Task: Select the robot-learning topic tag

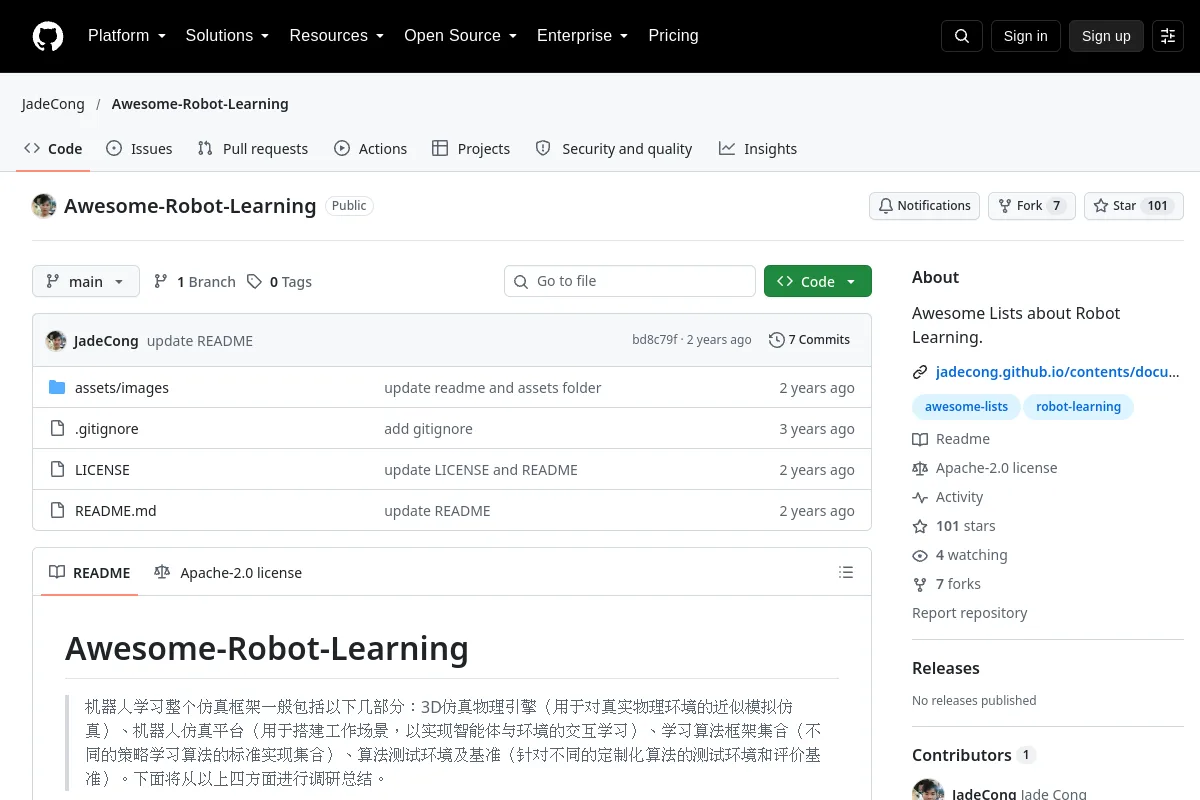Action: [1078, 407]
